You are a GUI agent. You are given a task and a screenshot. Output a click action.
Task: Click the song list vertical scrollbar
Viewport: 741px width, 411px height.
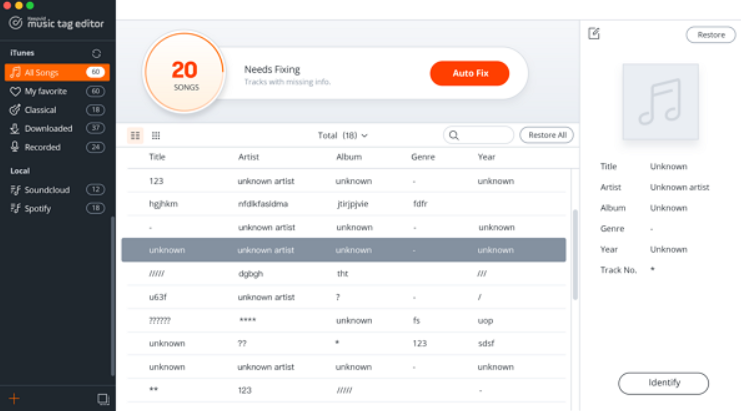[x=574, y=253]
